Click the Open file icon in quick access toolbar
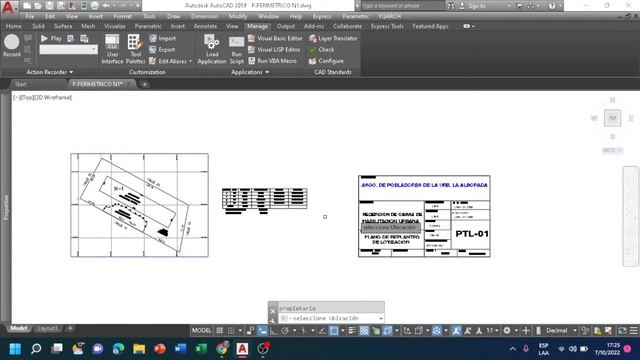 (x=38, y=6)
